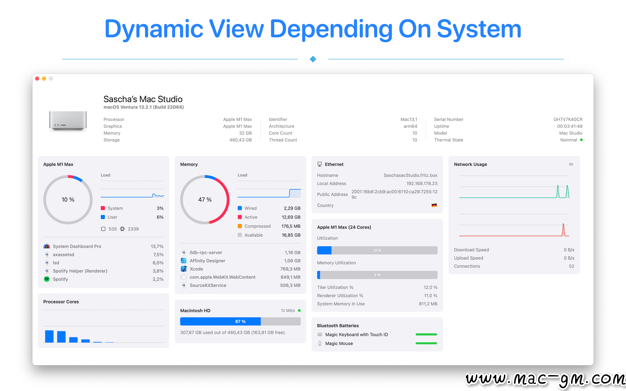Click the Ethernet monitor icon
The width and height of the screenshot is (626, 391).
[319, 164]
